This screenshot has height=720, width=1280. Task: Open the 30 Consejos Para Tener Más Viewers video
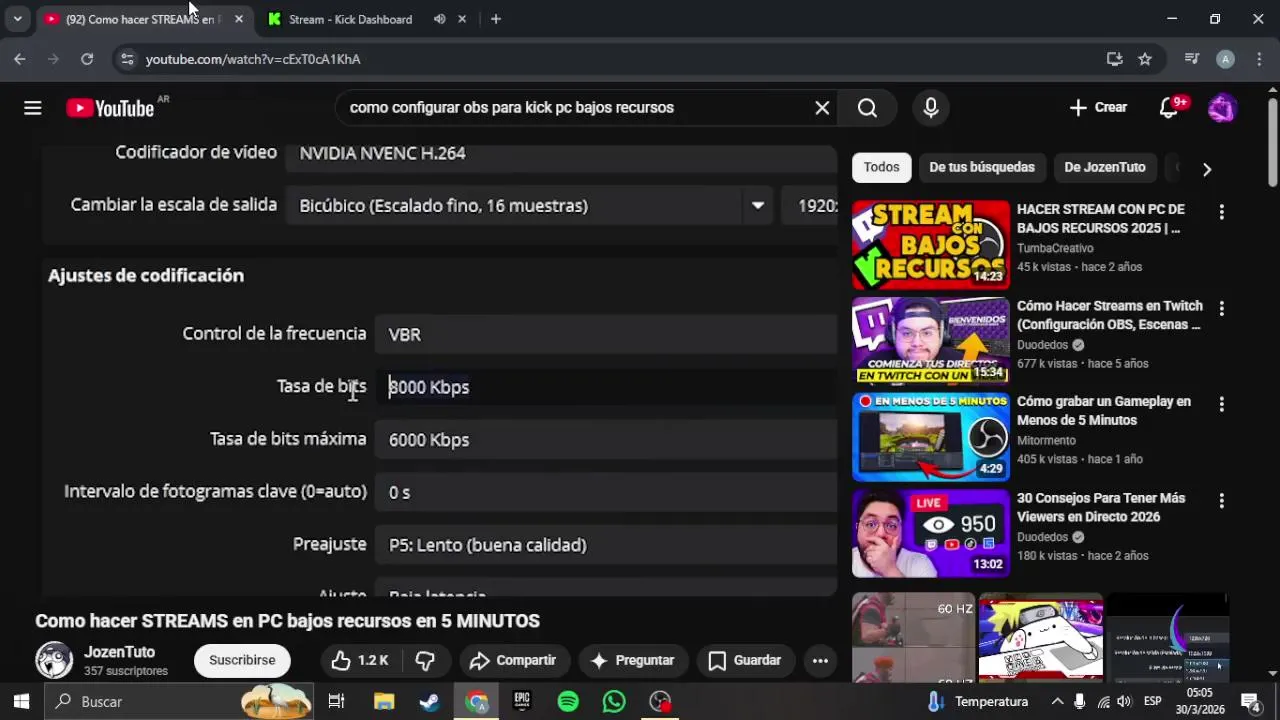coord(1101,507)
